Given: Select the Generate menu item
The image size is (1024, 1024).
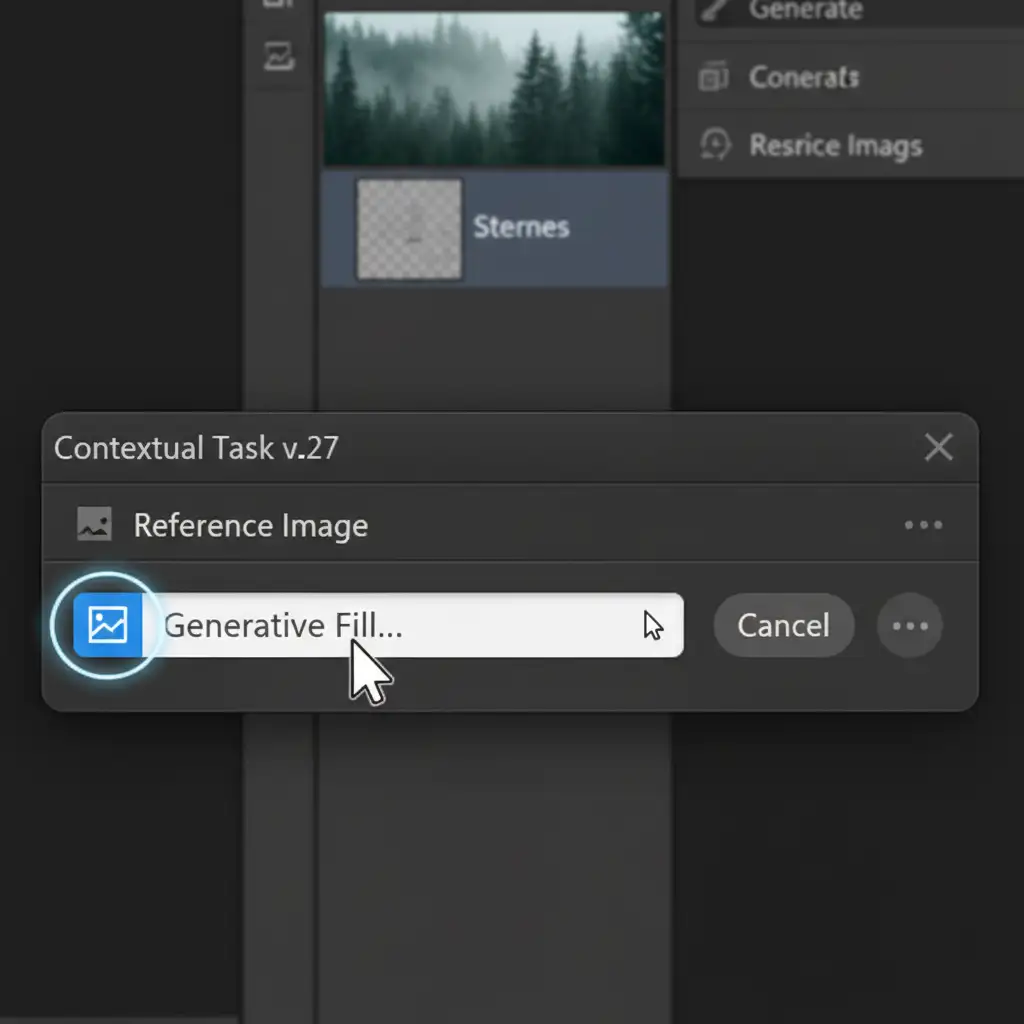Looking at the screenshot, I should pos(805,10).
